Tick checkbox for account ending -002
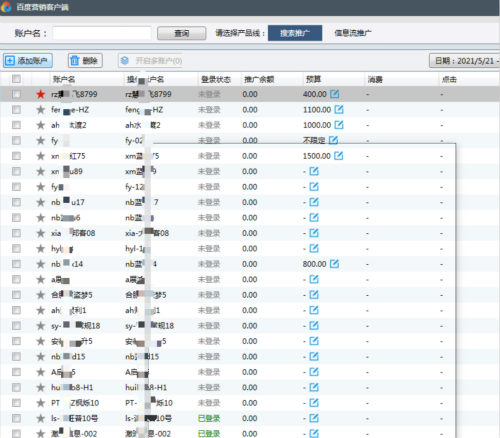This screenshot has width=500, height=438. point(16,434)
